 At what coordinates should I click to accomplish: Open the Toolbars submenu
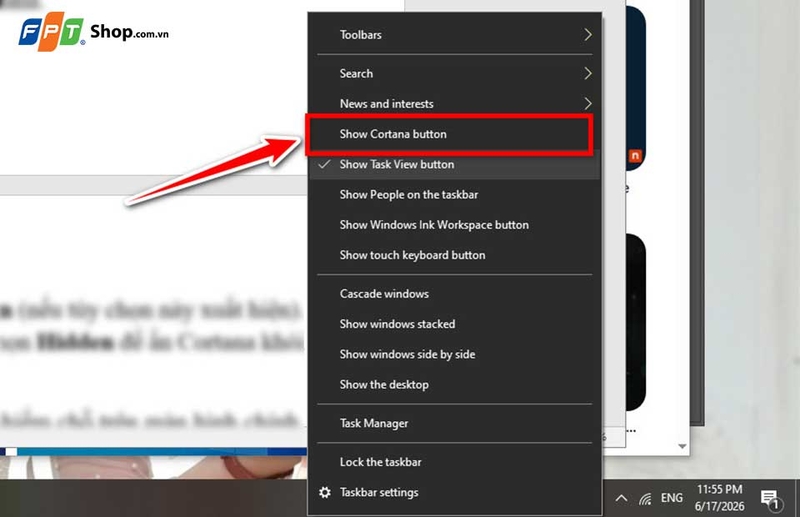coord(454,35)
